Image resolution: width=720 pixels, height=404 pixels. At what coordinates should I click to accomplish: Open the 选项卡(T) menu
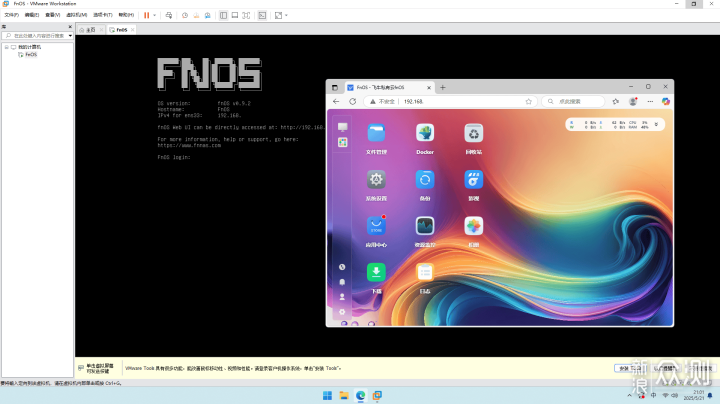point(103,15)
